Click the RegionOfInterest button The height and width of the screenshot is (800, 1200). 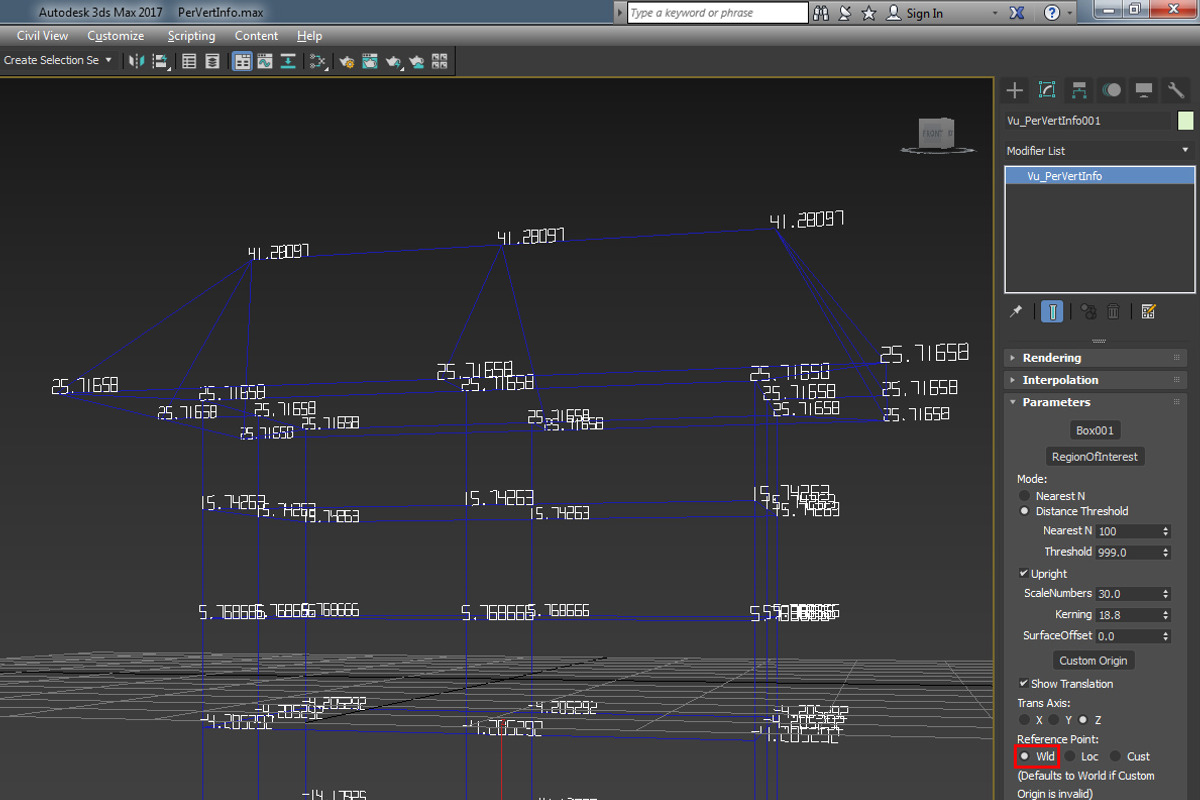point(1096,457)
